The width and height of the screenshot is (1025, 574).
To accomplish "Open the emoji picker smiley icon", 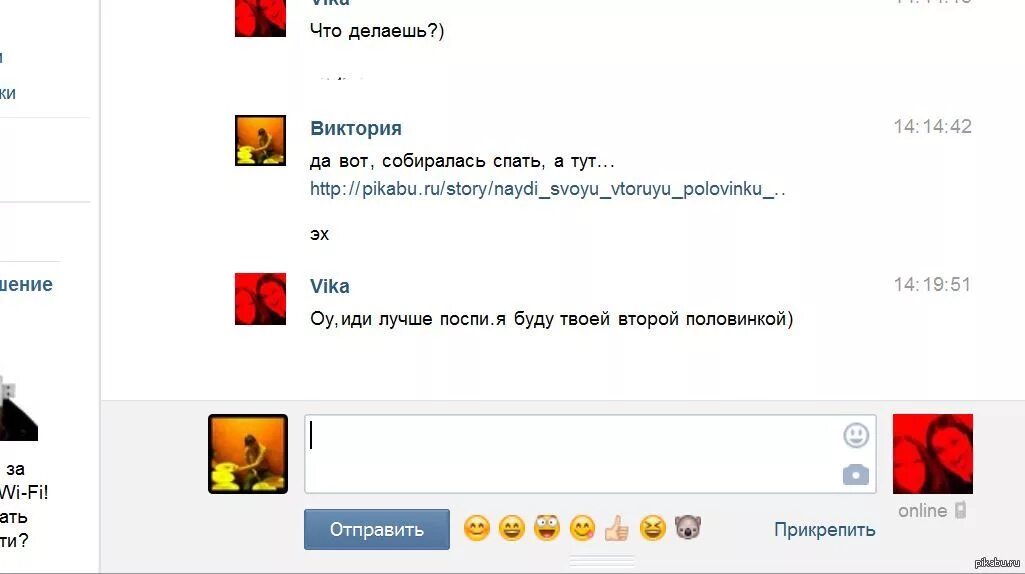I will tap(856, 435).
